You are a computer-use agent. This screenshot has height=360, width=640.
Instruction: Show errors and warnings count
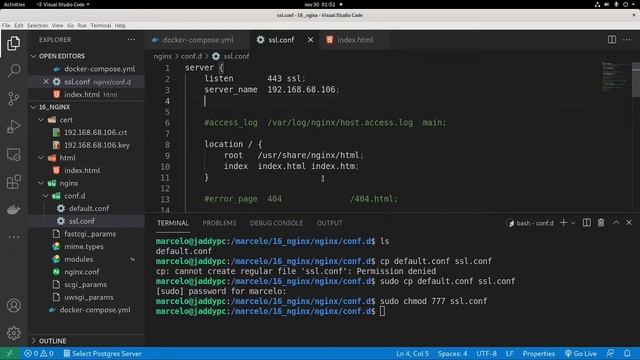tap(39, 353)
